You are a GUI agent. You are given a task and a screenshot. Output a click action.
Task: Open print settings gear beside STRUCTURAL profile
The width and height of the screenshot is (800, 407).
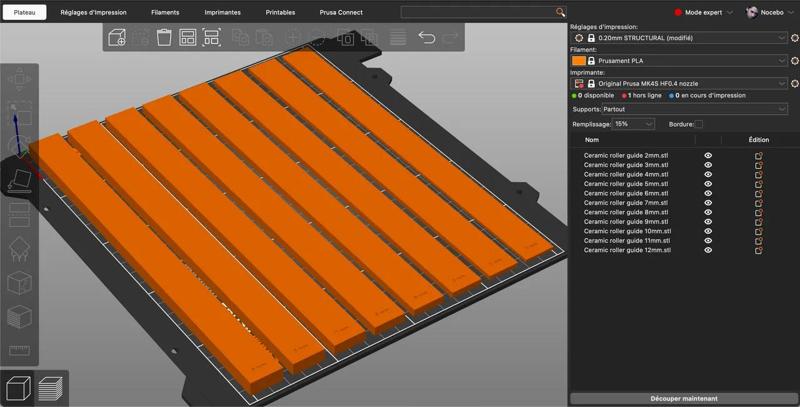pos(794,38)
